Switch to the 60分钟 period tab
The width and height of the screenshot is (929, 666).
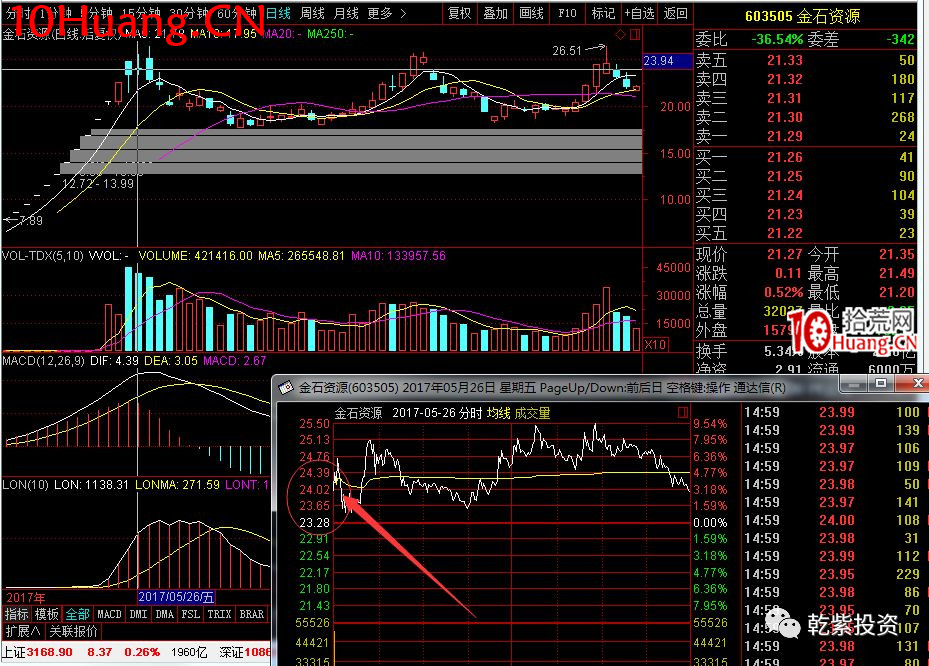pyautogui.click(x=236, y=13)
